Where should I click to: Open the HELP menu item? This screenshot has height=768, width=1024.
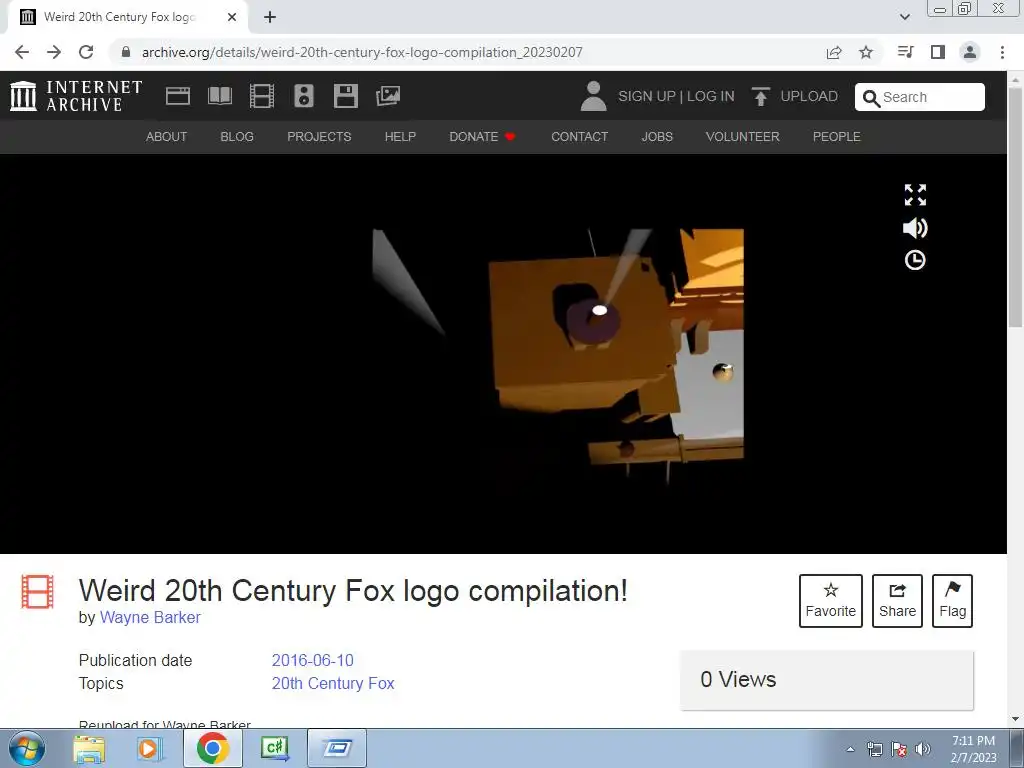pyautogui.click(x=400, y=136)
